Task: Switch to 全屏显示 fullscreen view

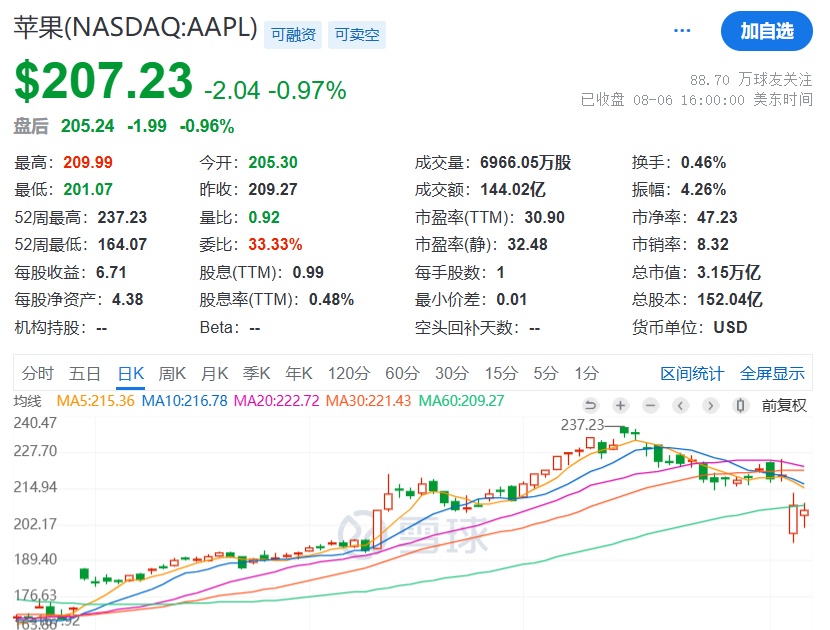Action: click(x=772, y=374)
